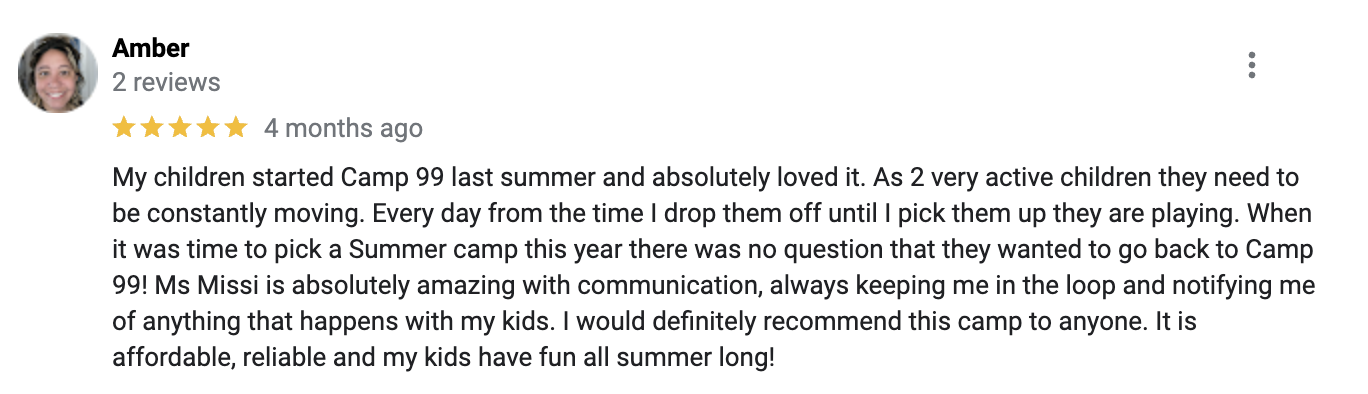Click the "4 months ago" timestamp
The height and width of the screenshot is (394, 1368).
[343, 128]
